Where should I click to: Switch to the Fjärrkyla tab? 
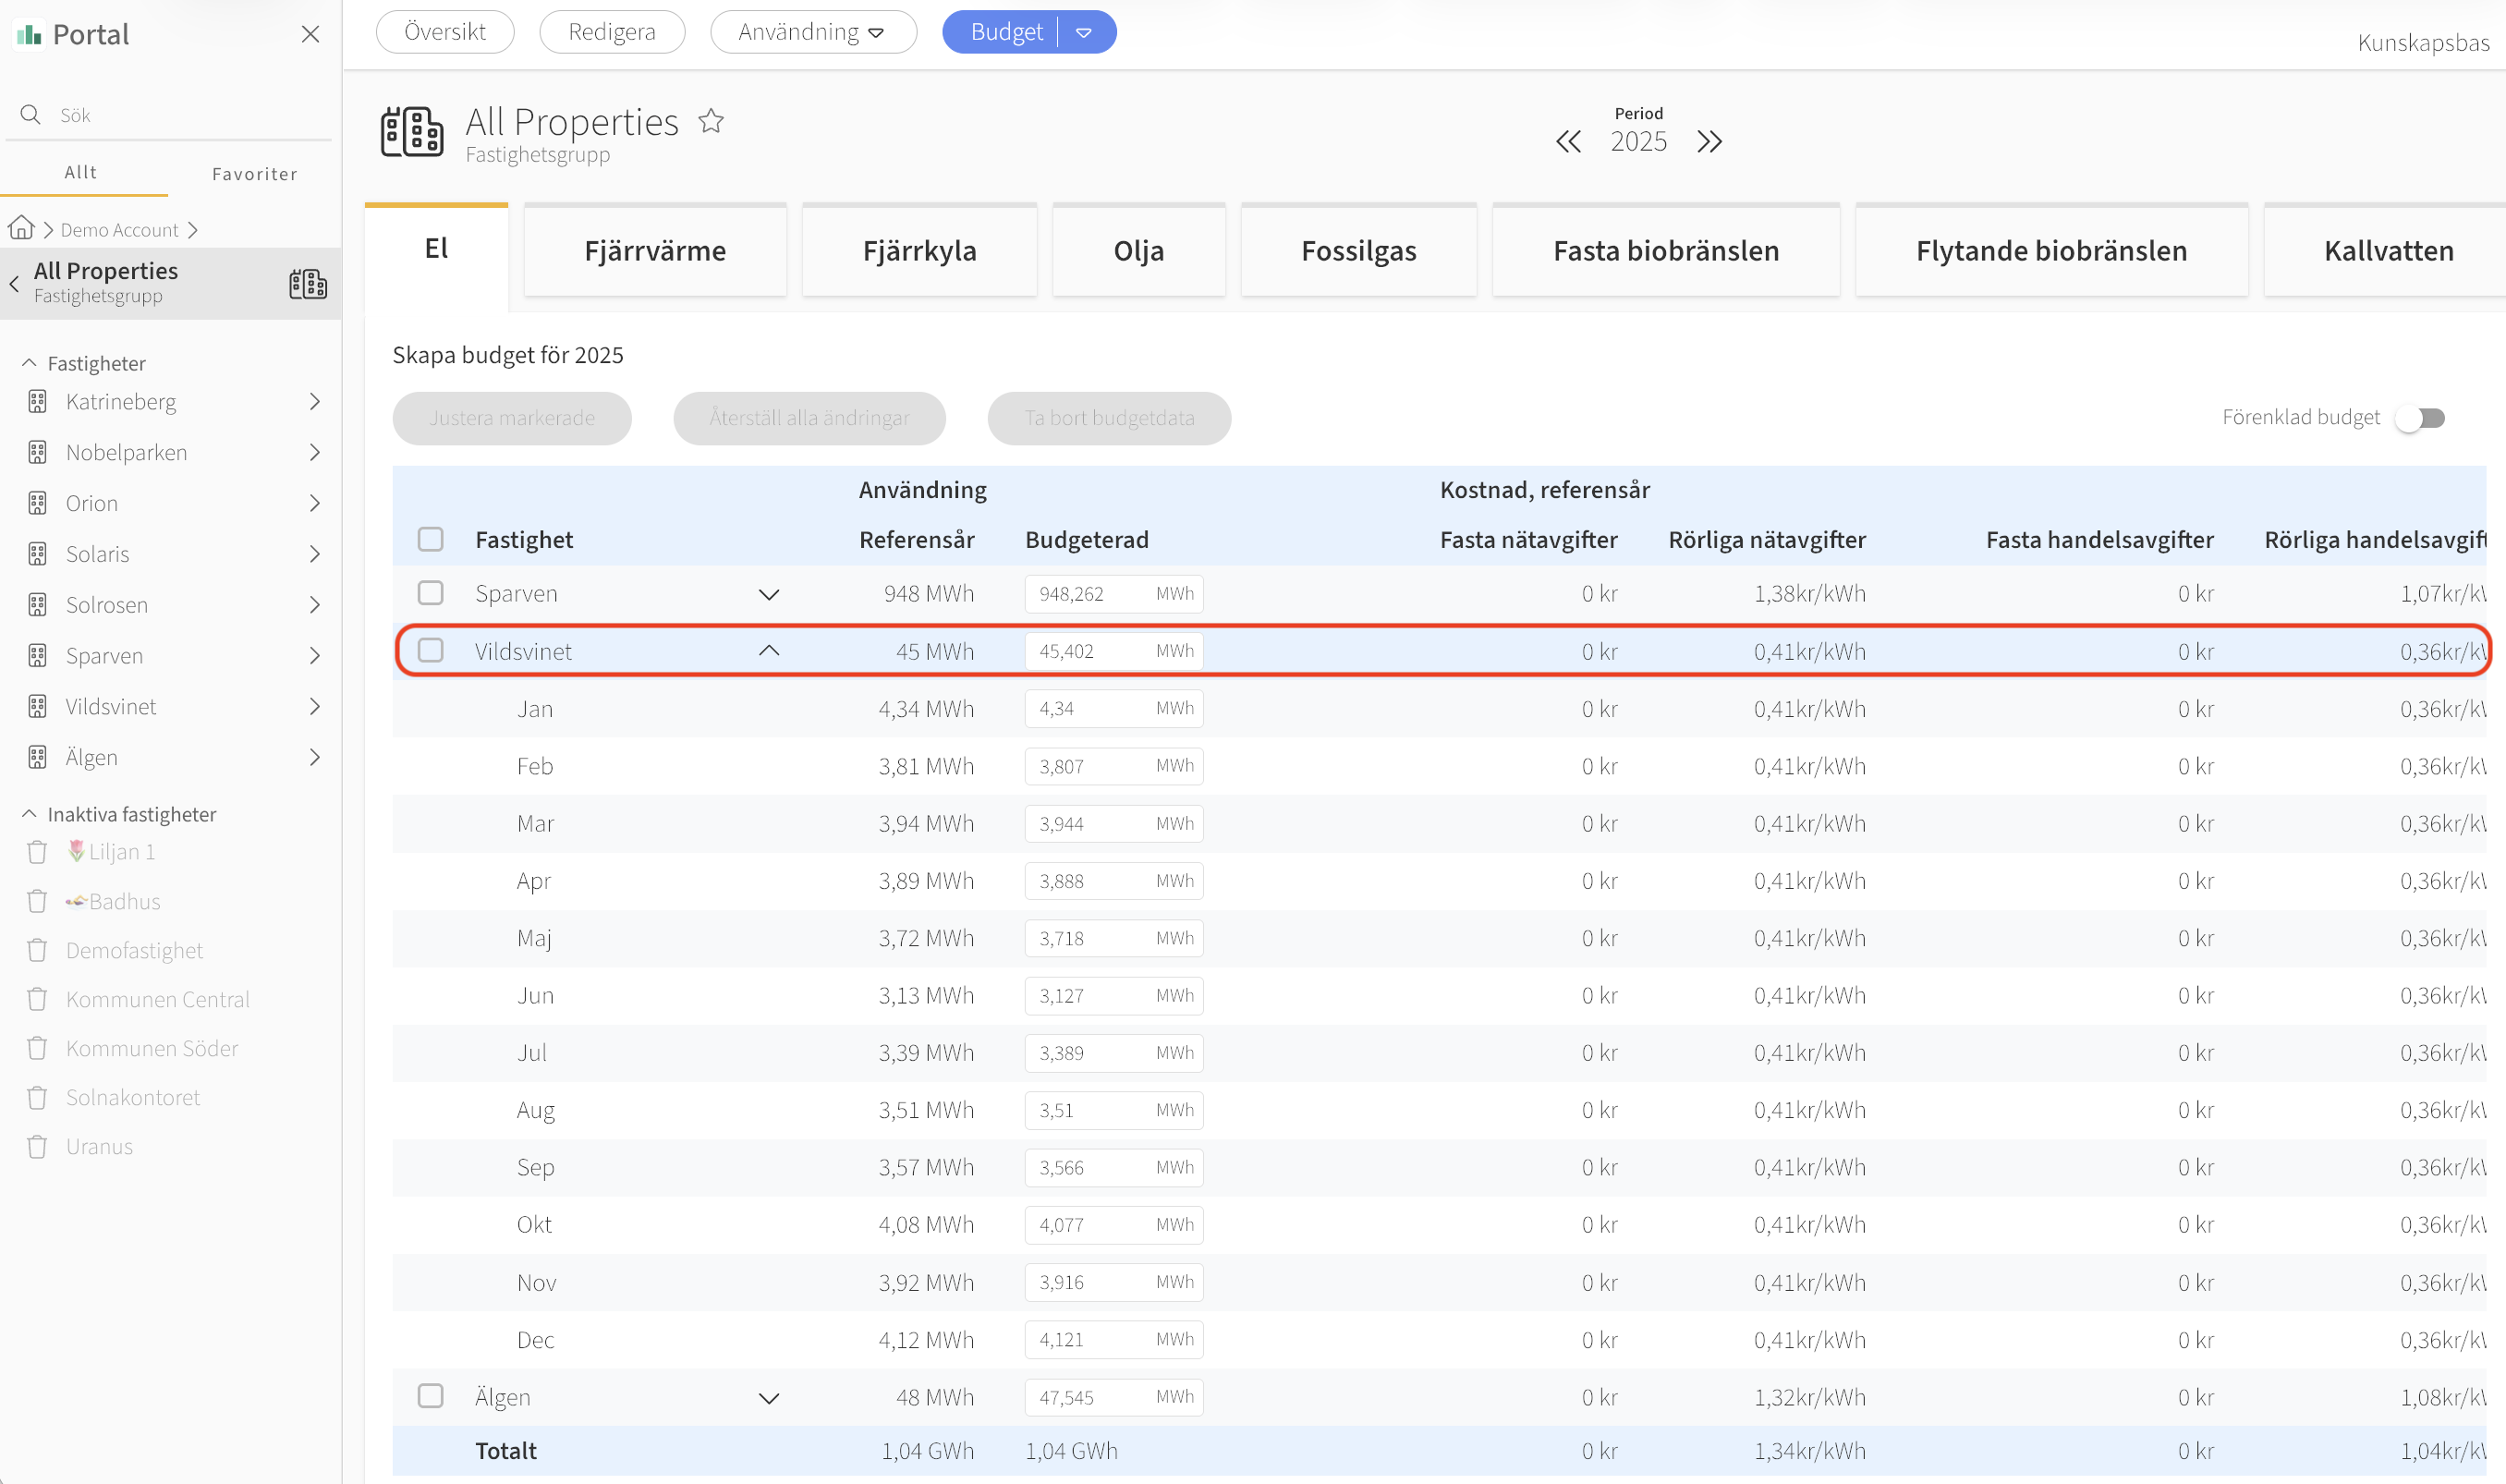(x=920, y=250)
